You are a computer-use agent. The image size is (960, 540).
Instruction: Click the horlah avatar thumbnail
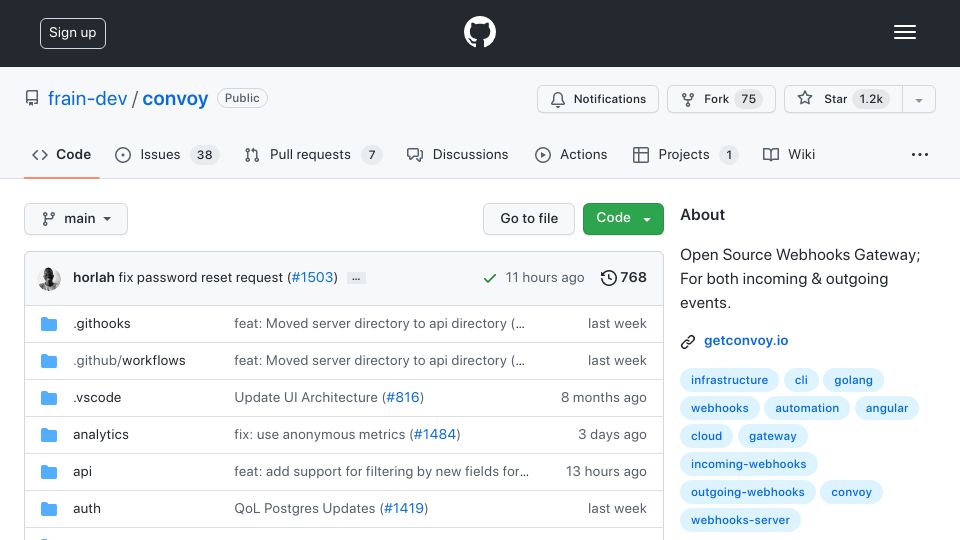click(49, 278)
